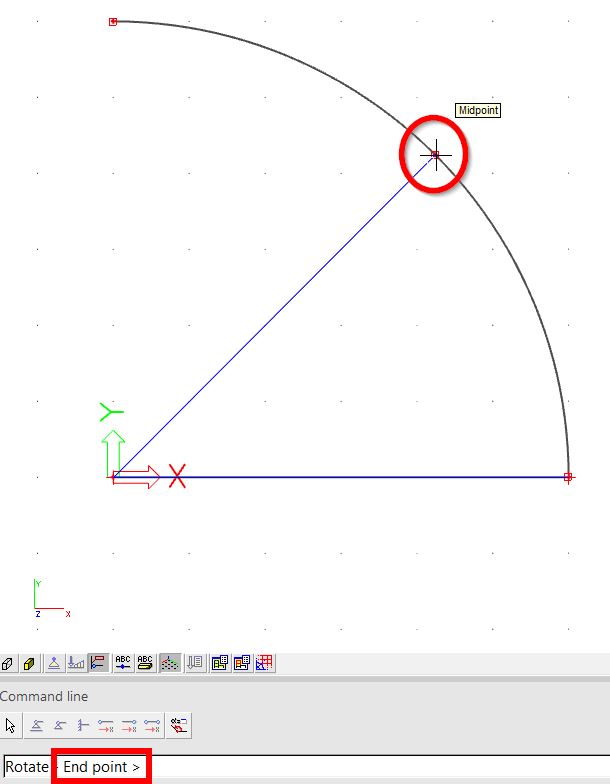Image resolution: width=610 pixels, height=784 pixels.
Task: Pick the arc's top-left endpoint marker
Action: 113,22
